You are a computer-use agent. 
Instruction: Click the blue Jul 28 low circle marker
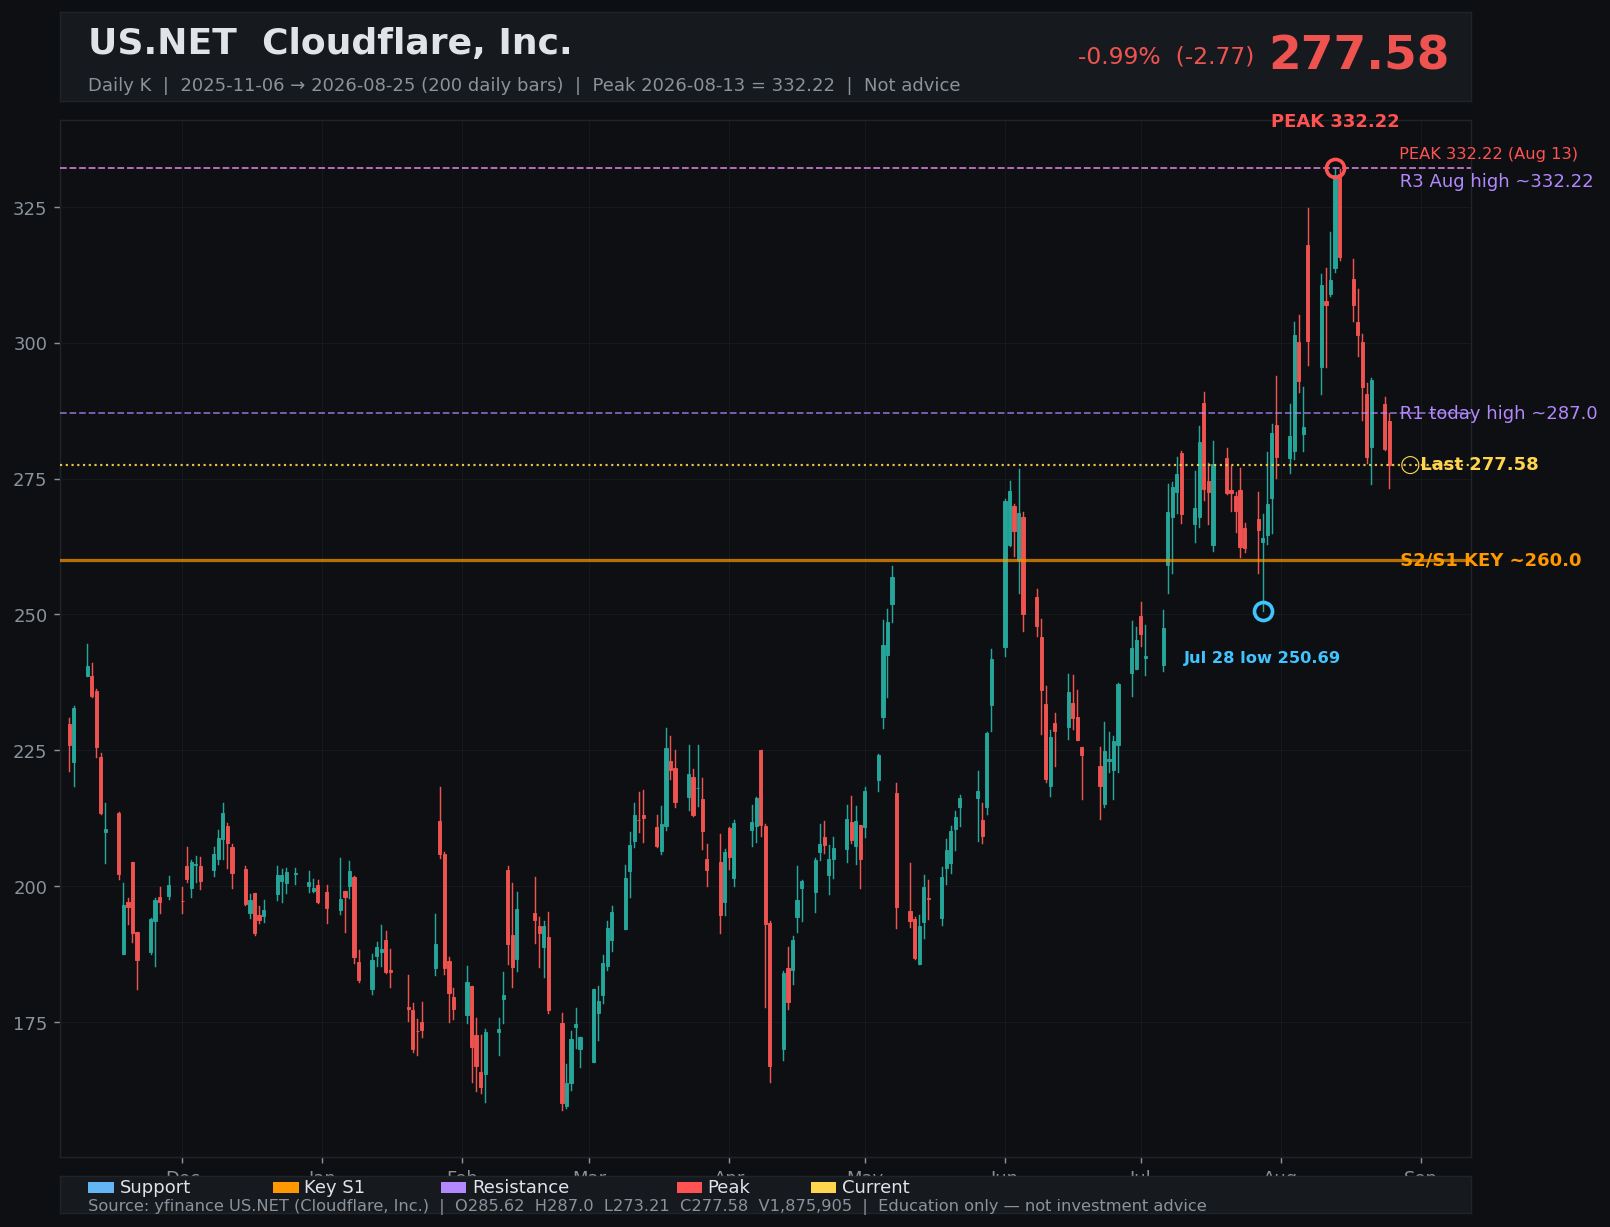(1263, 611)
